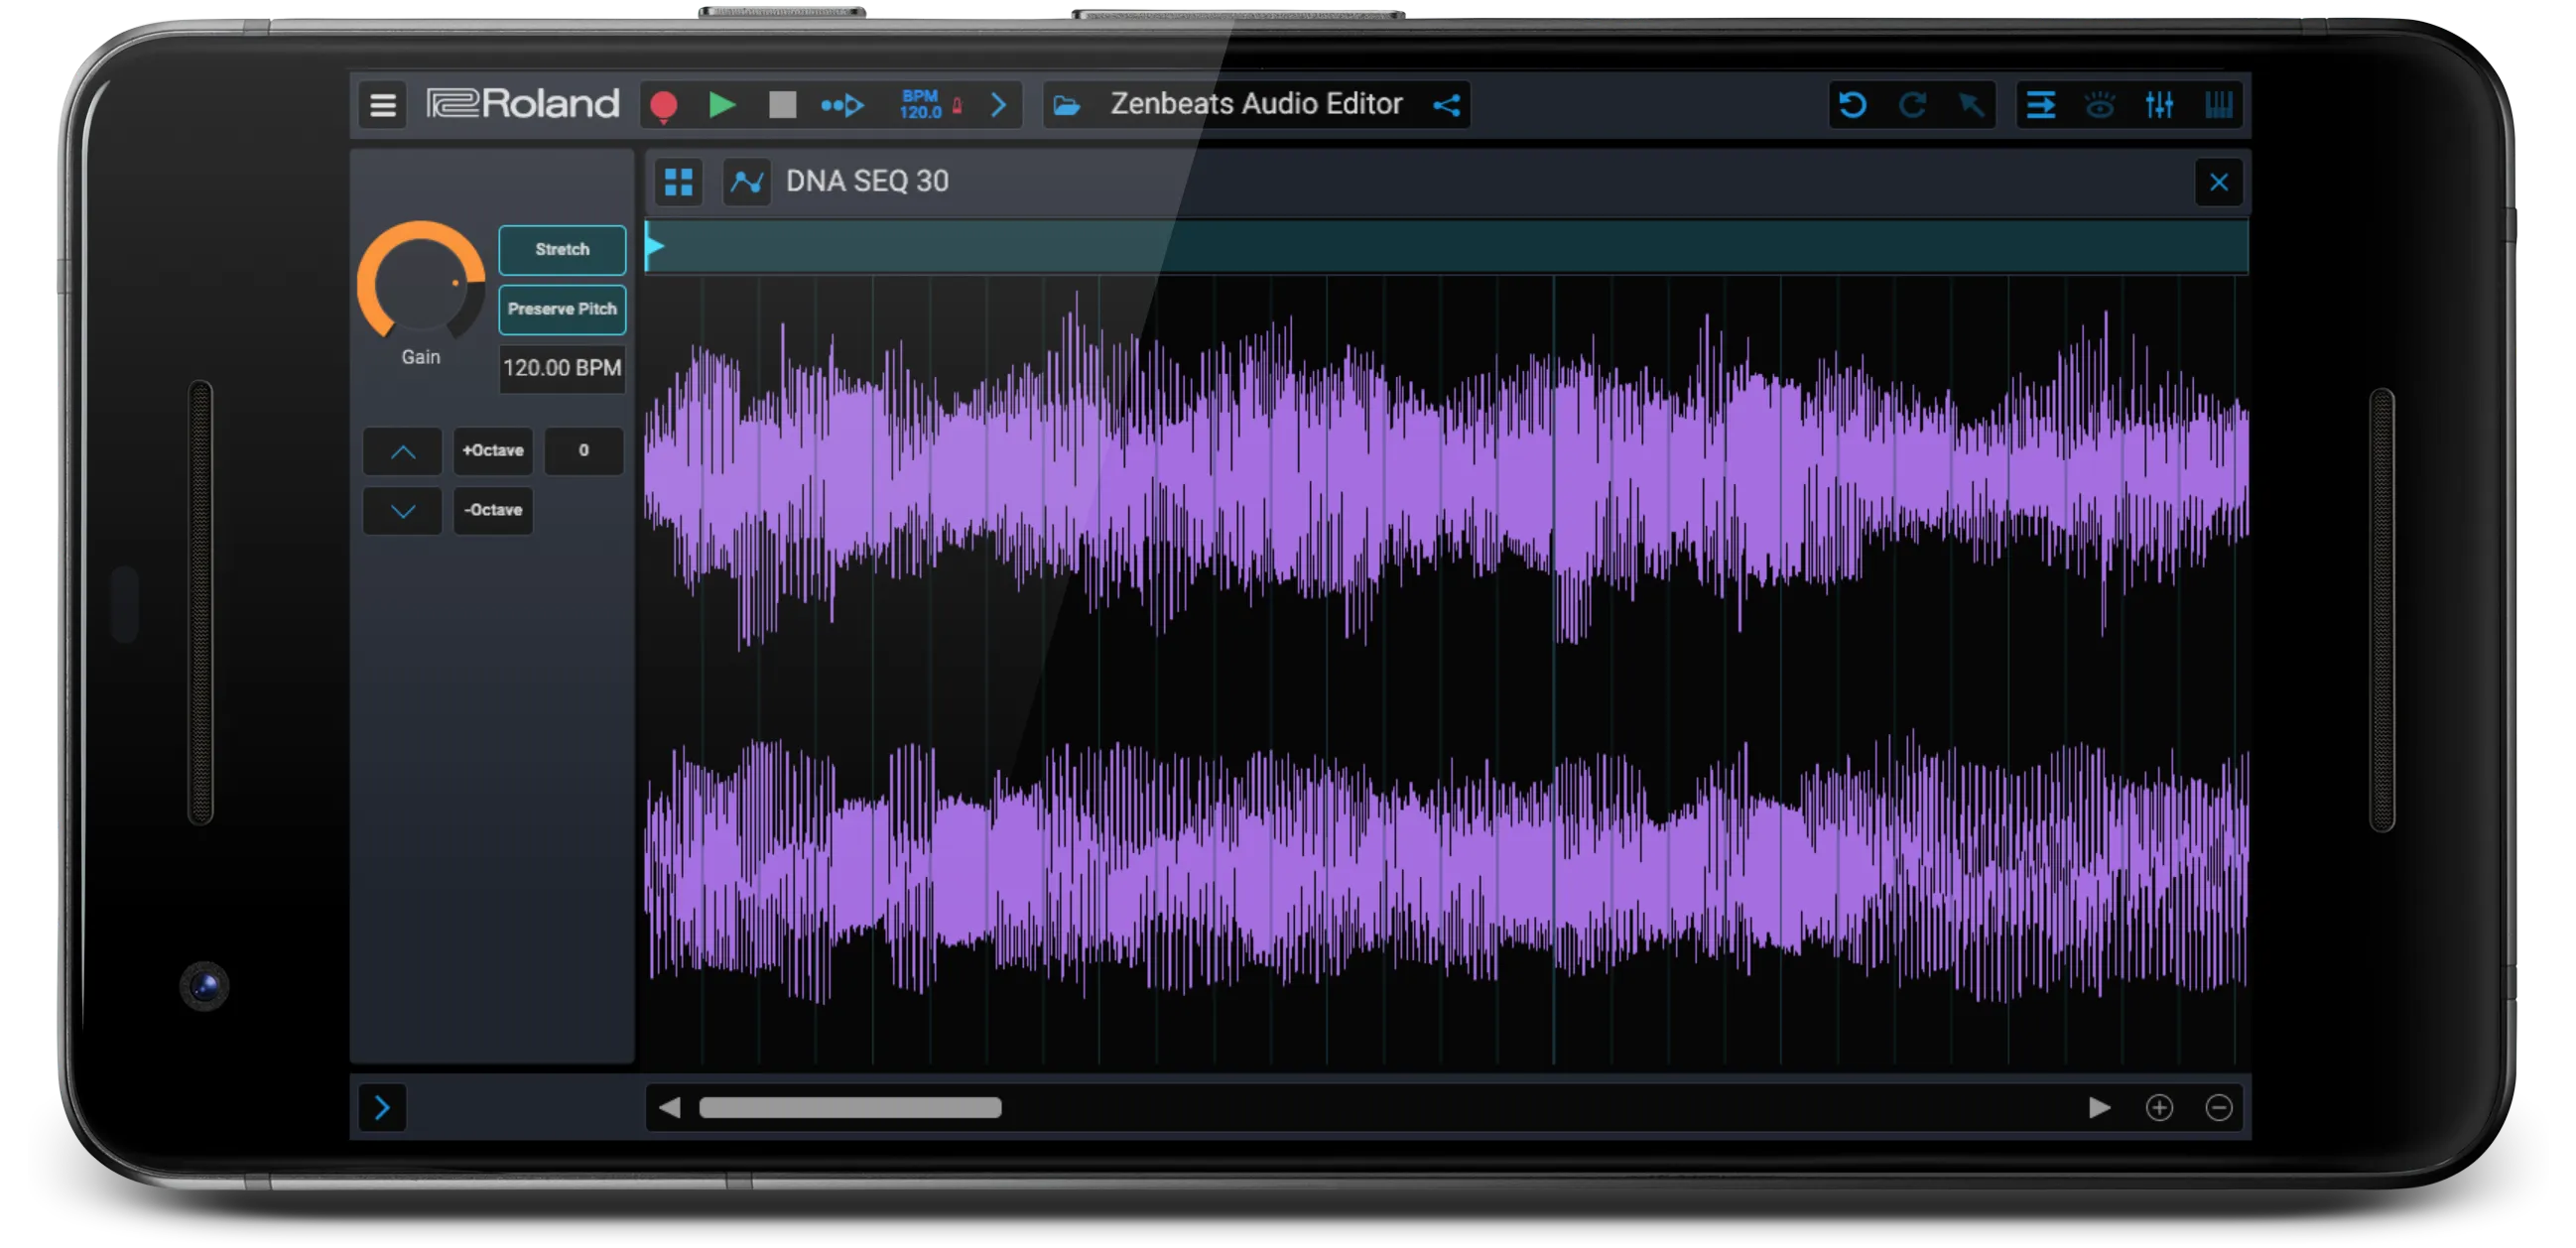The width and height of the screenshot is (2576, 1248).
Task: Open the folder file browser icon
Action: coord(1067,105)
